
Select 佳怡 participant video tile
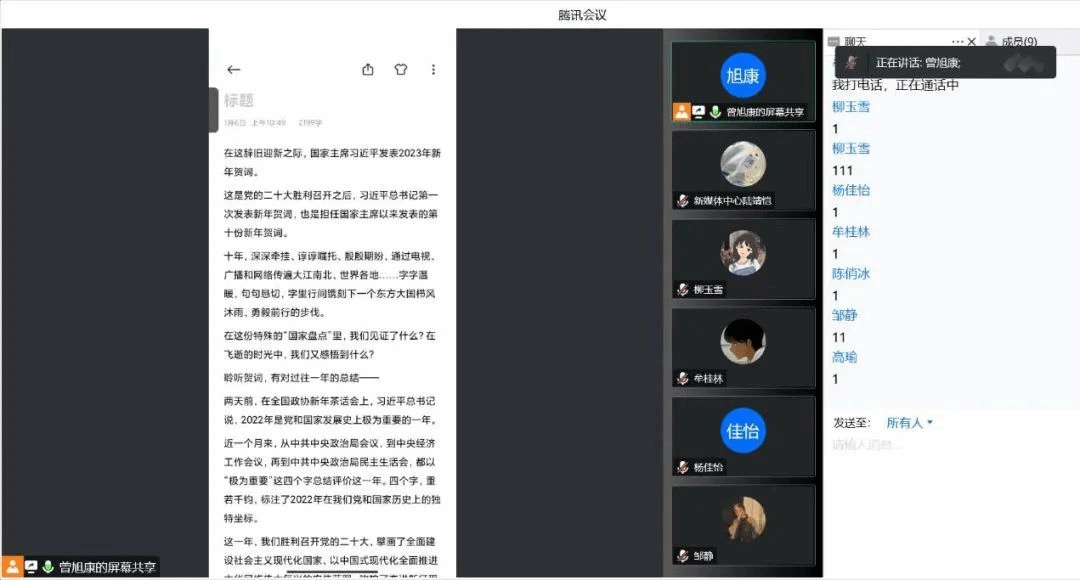(743, 432)
